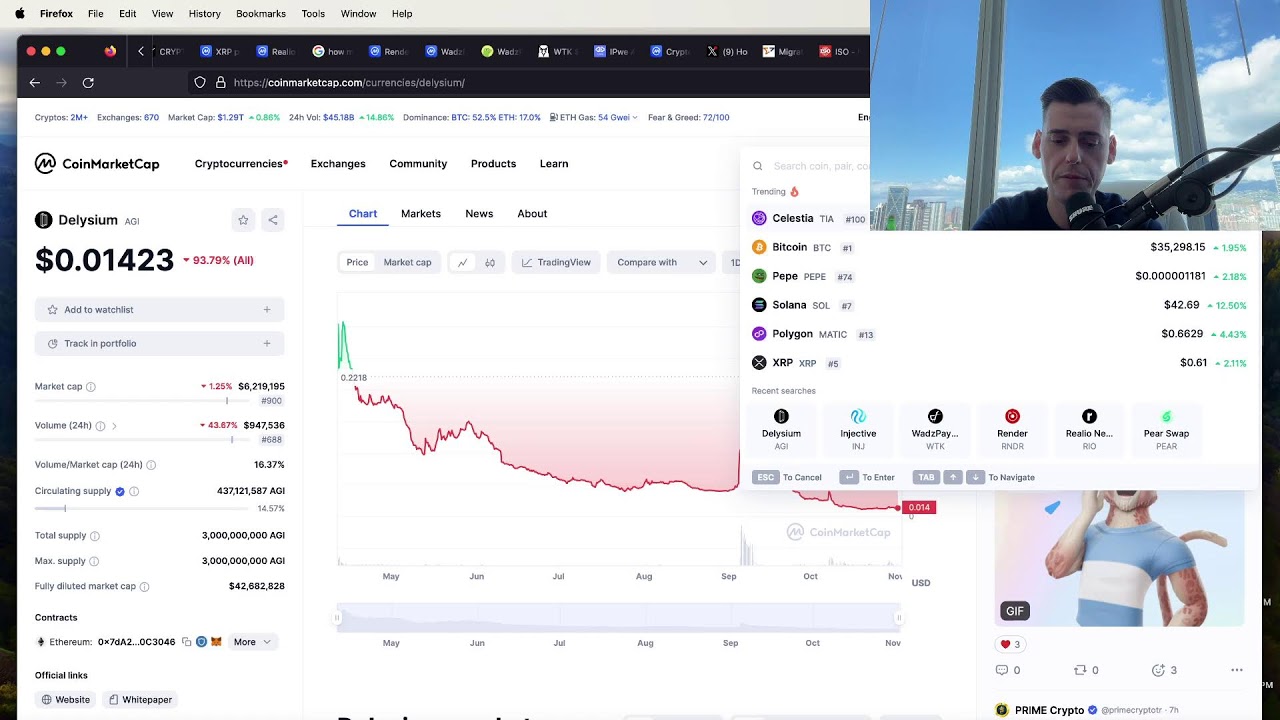Open the News tab

click(x=479, y=214)
